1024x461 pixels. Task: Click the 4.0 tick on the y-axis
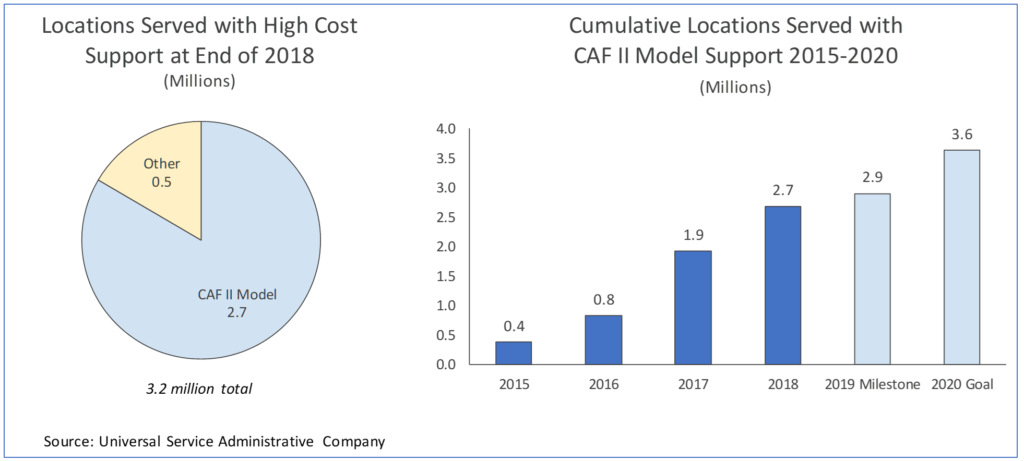pyautogui.click(x=444, y=129)
